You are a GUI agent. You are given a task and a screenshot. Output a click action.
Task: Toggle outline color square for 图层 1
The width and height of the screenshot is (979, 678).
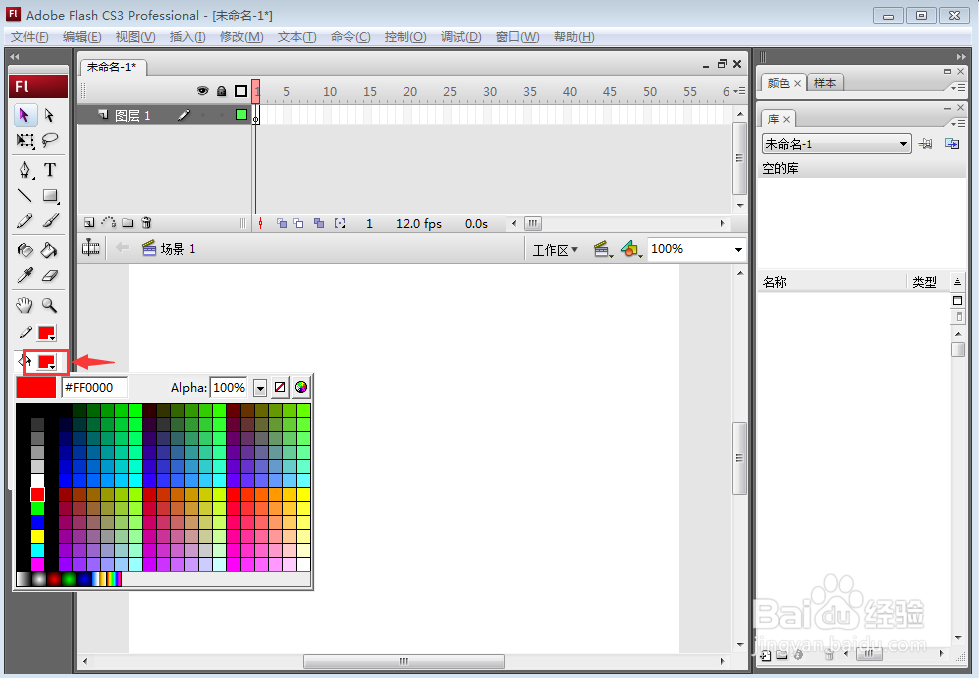tap(241, 114)
